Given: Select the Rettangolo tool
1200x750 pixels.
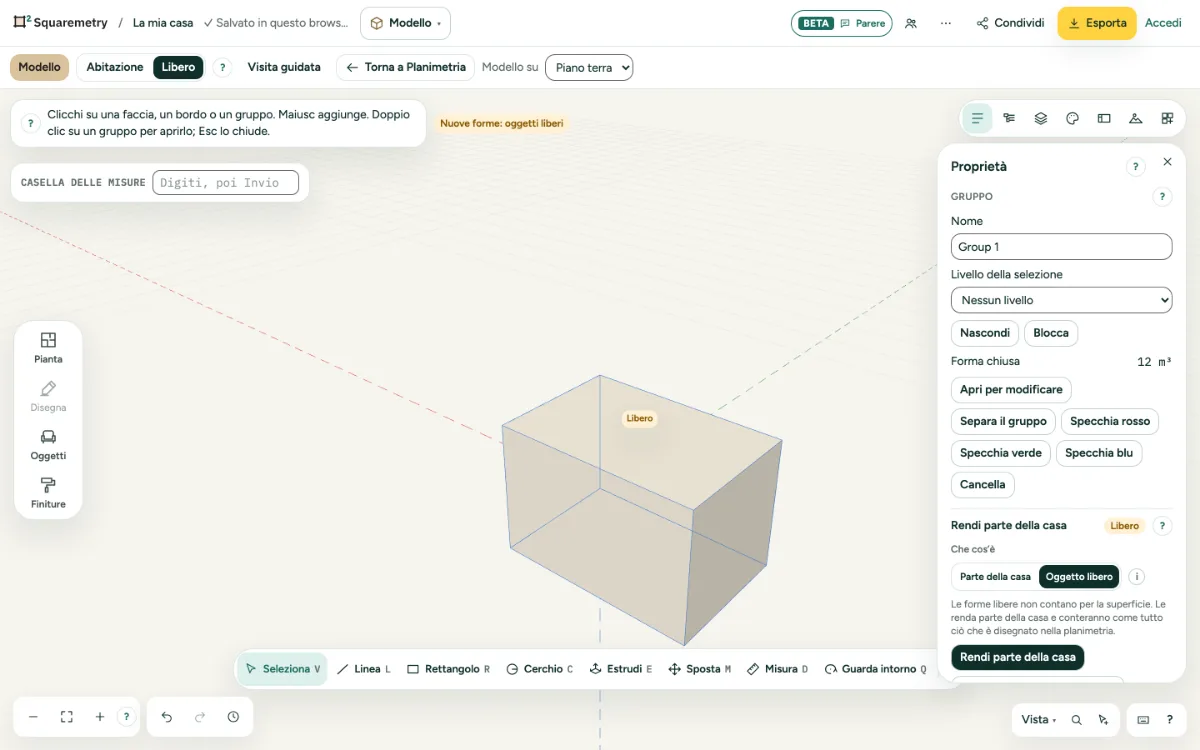Looking at the screenshot, I should (448, 669).
